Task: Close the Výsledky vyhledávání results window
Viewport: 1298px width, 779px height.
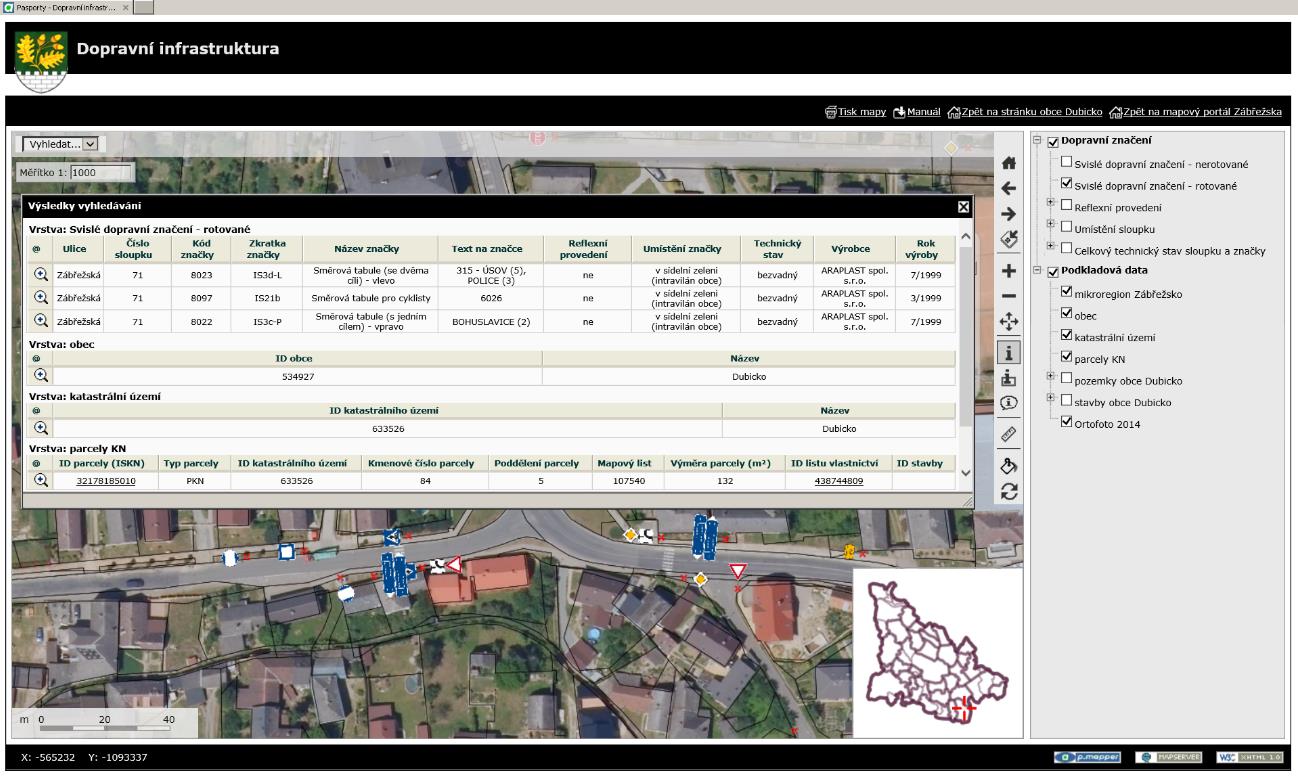Action: [964, 206]
